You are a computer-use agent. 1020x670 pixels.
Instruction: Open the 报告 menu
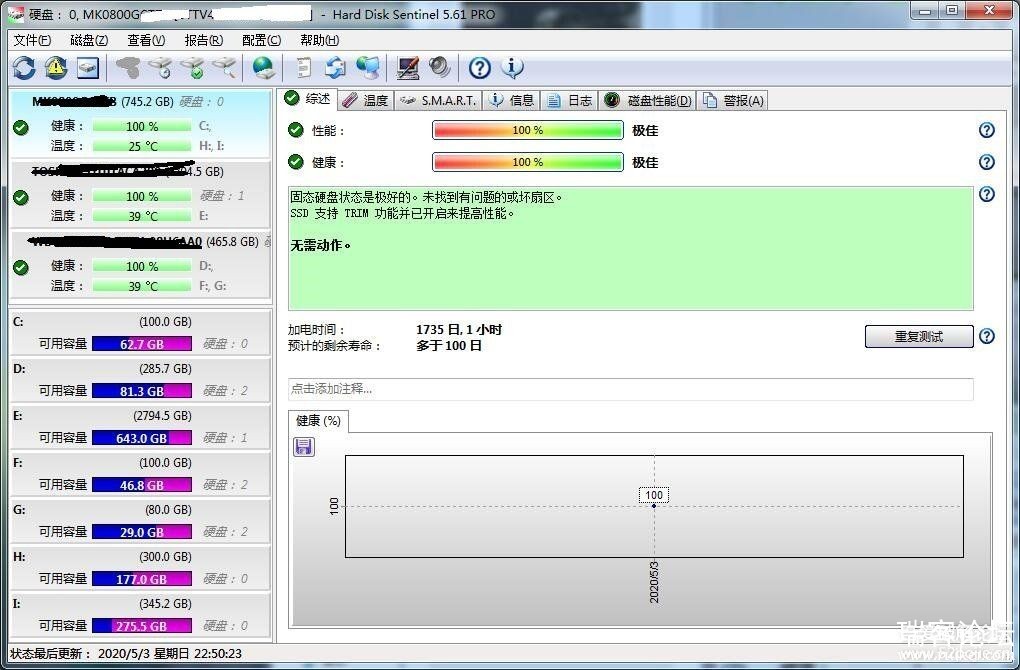204,40
